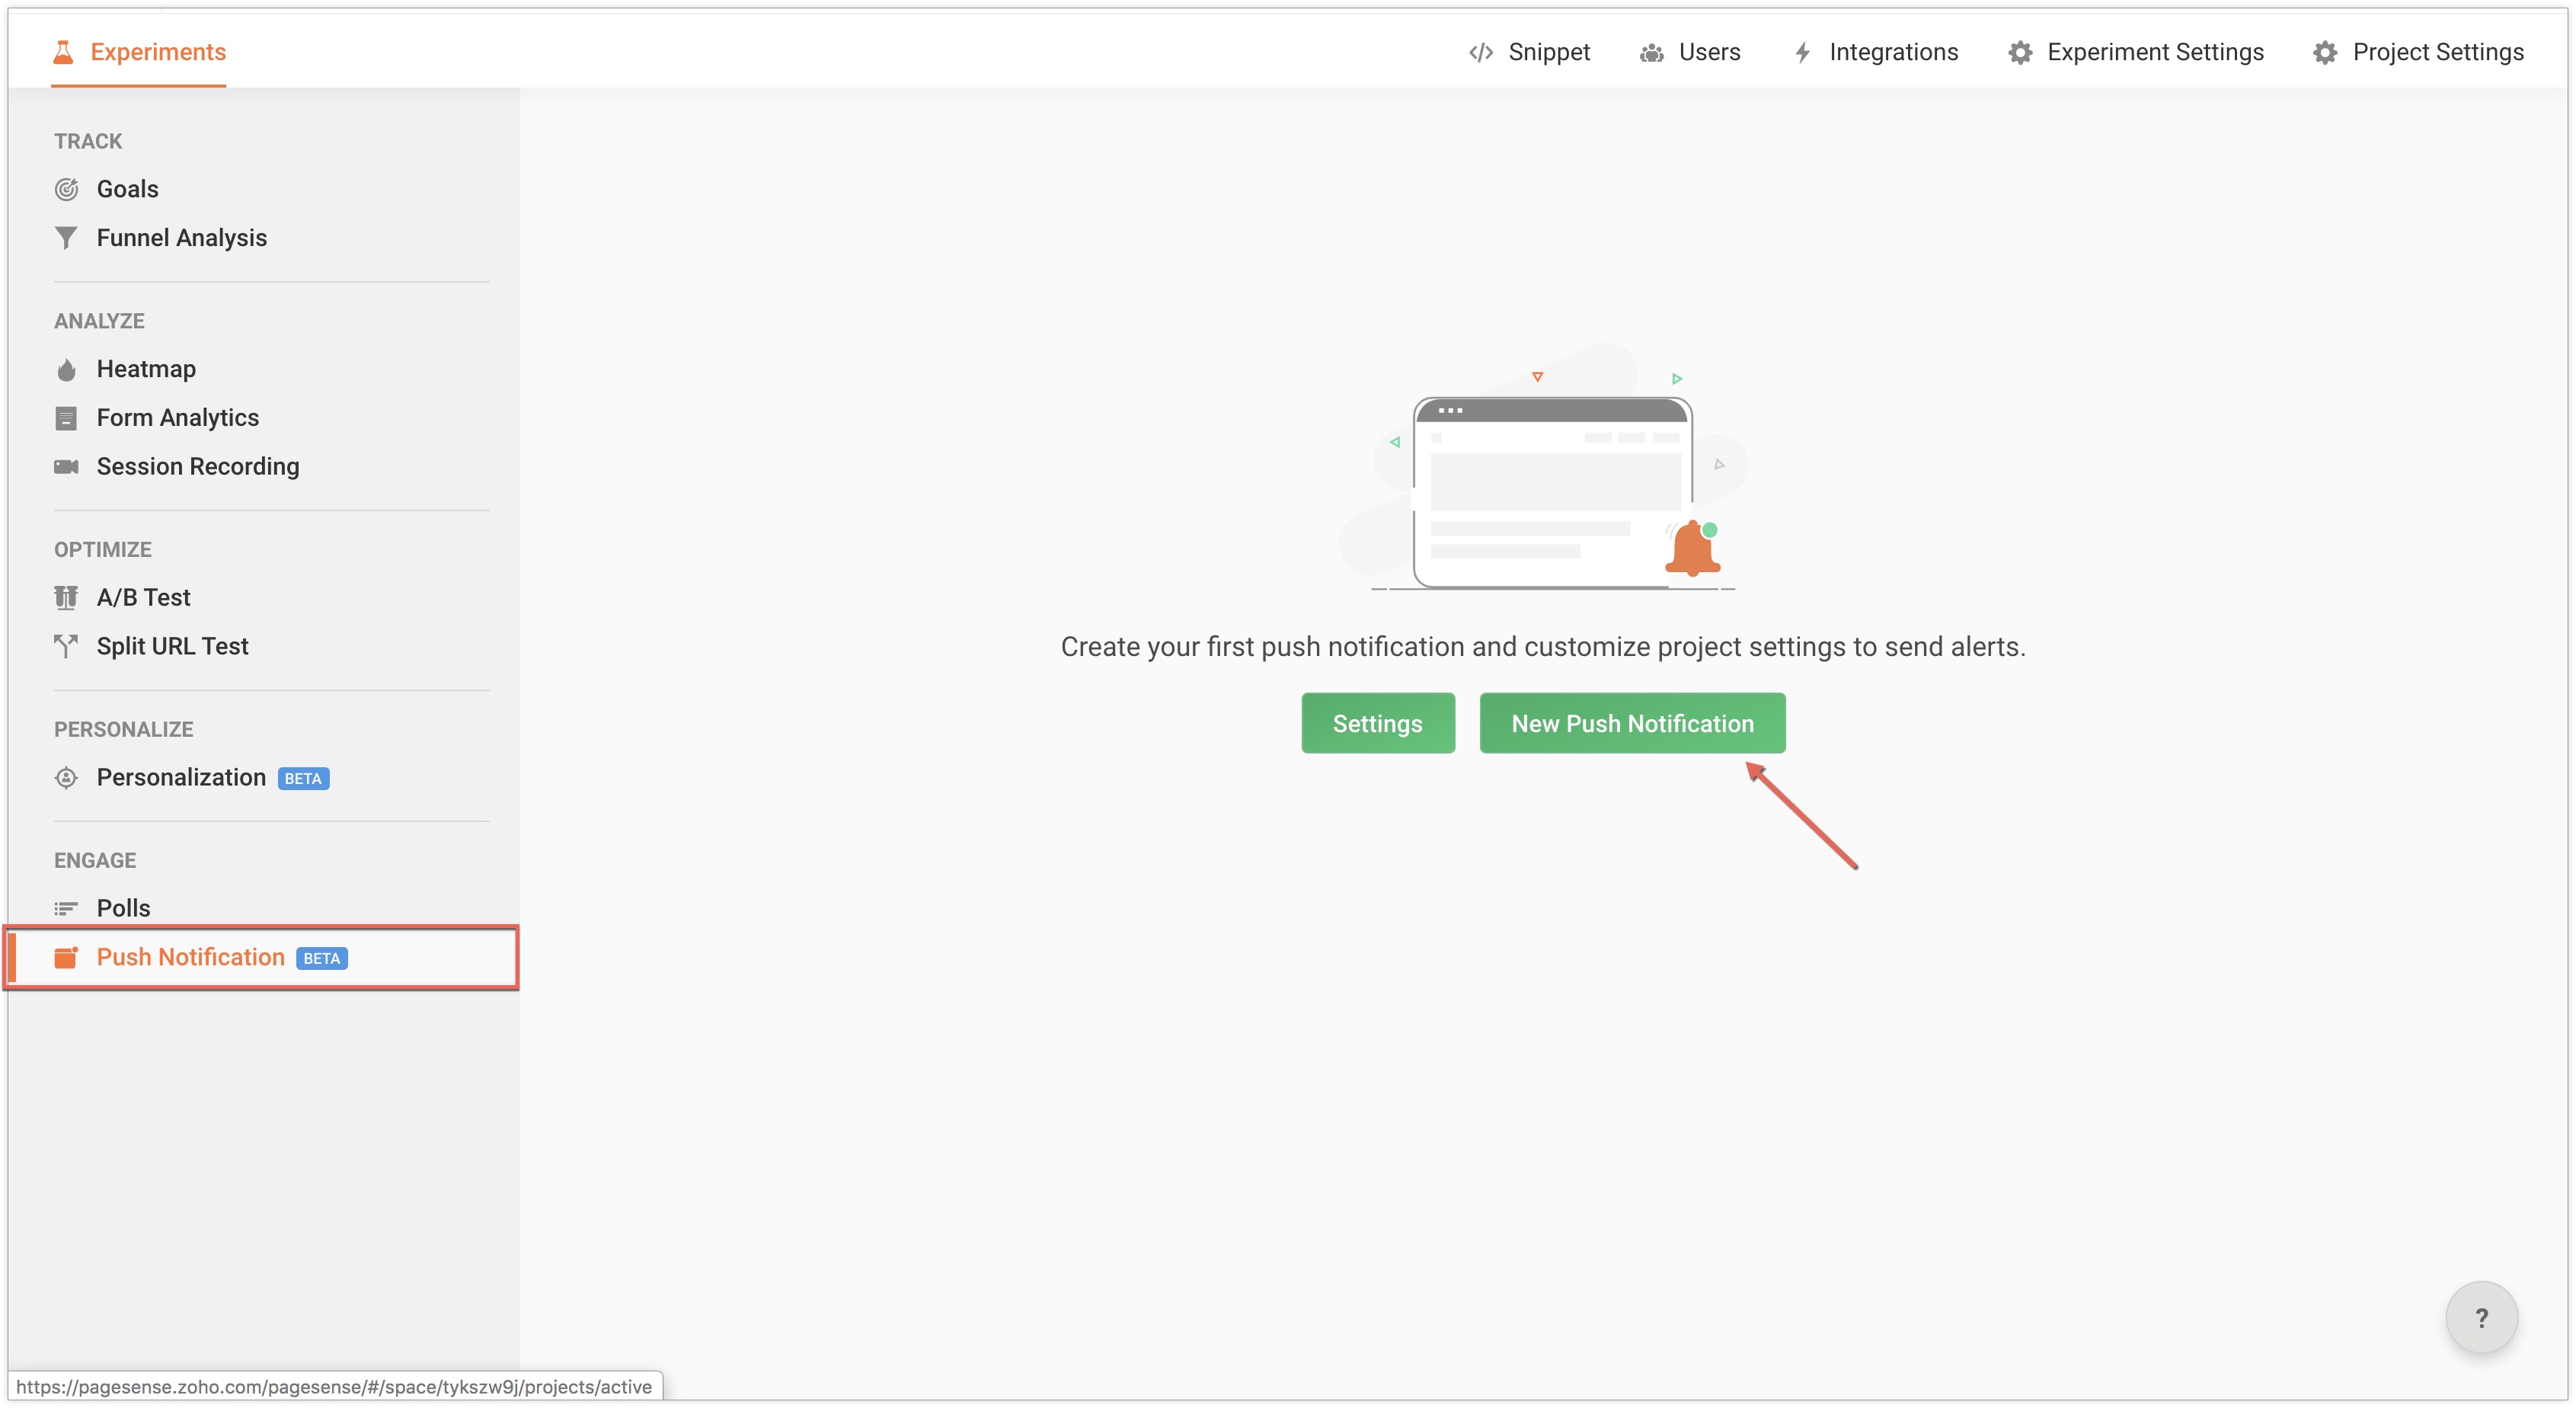Open the Integrations menu item
Screen dimensions: 2576x1408
pyautogui.click(x=1875, y=52)
